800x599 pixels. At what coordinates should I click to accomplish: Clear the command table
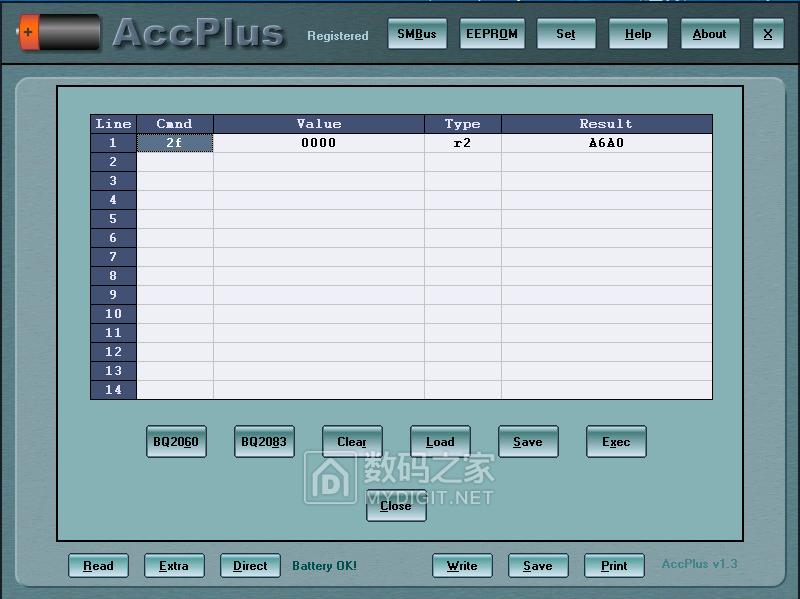pos(352,442)
